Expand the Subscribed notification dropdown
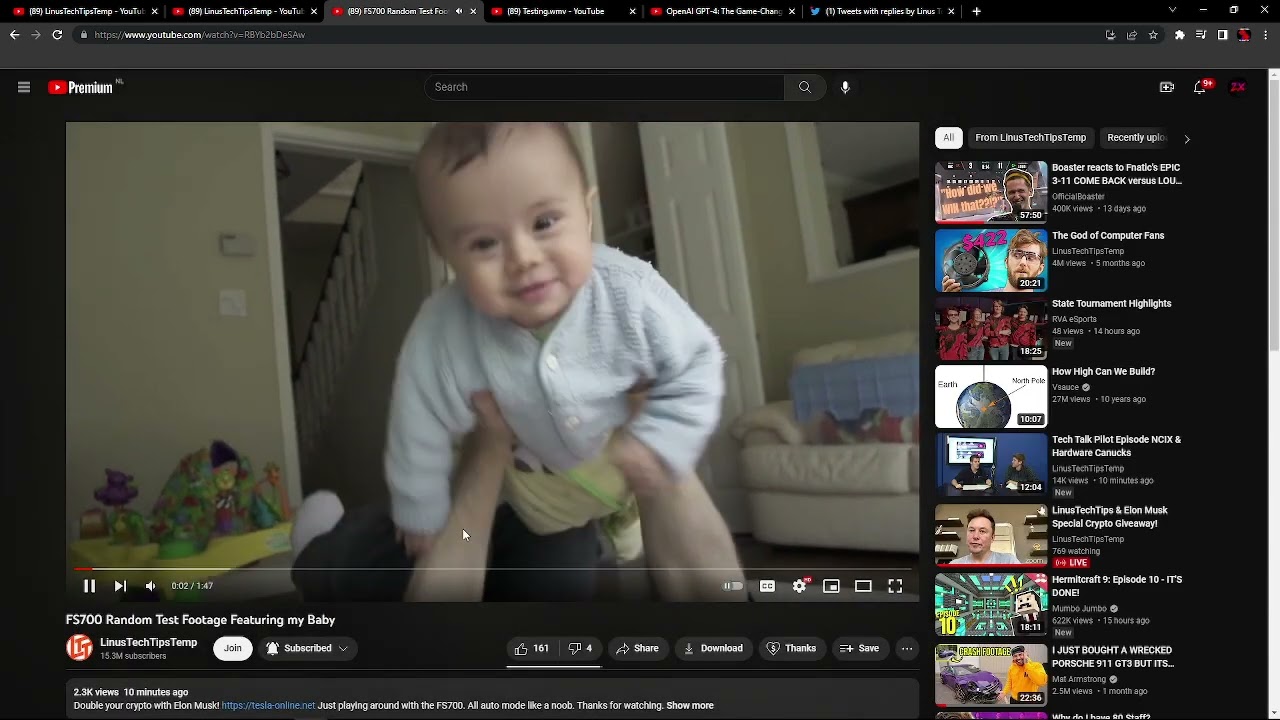The image size is (1280, 720). pos(308,648)
